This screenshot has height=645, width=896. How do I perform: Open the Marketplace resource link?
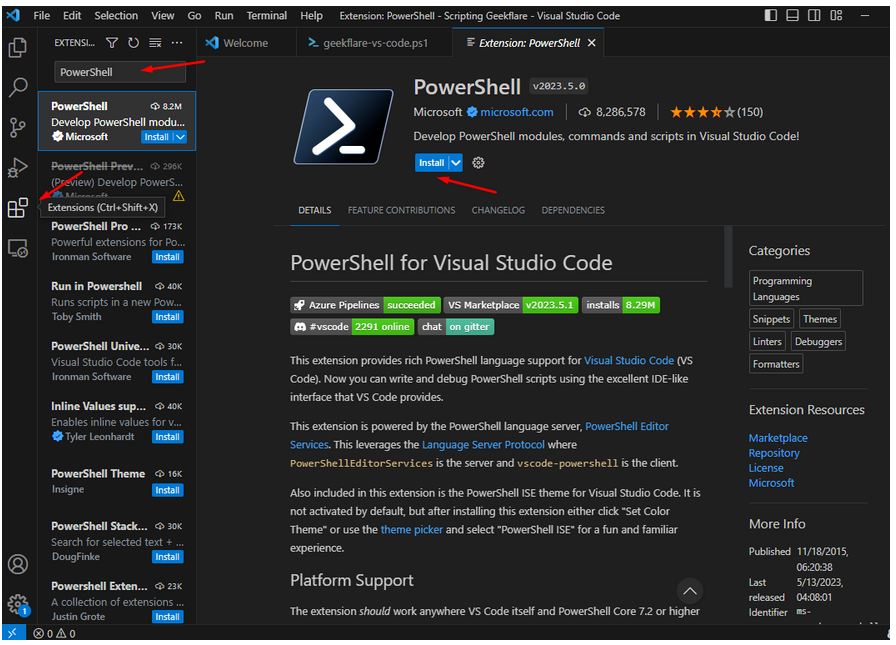[x=778, y=438]
